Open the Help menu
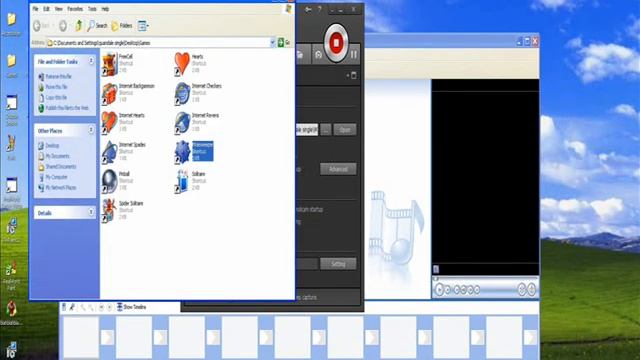 (x=105, y=9)
